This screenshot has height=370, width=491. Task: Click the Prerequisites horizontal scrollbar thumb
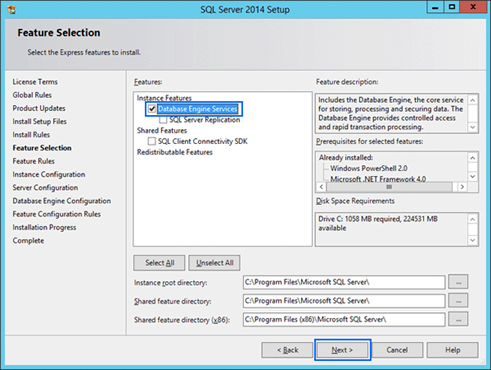(x=389, y=187)
